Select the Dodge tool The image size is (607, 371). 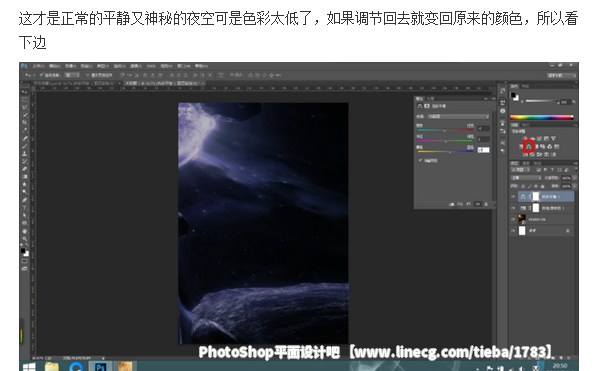pos(25,192)
